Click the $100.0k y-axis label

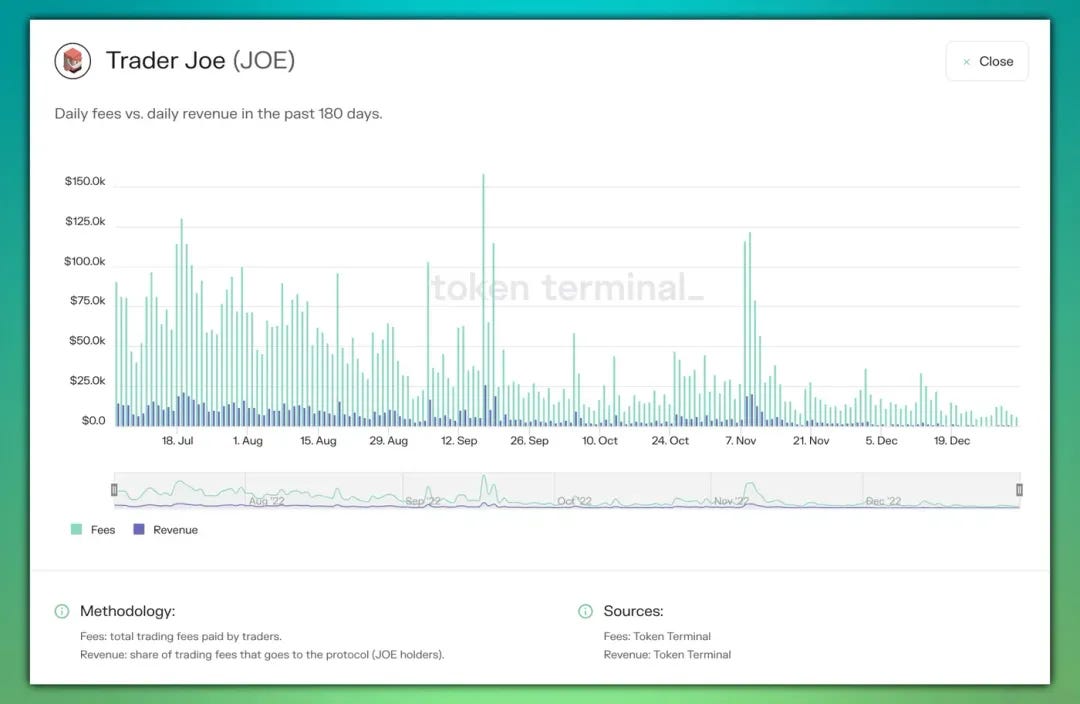click(x=85, y=261)
